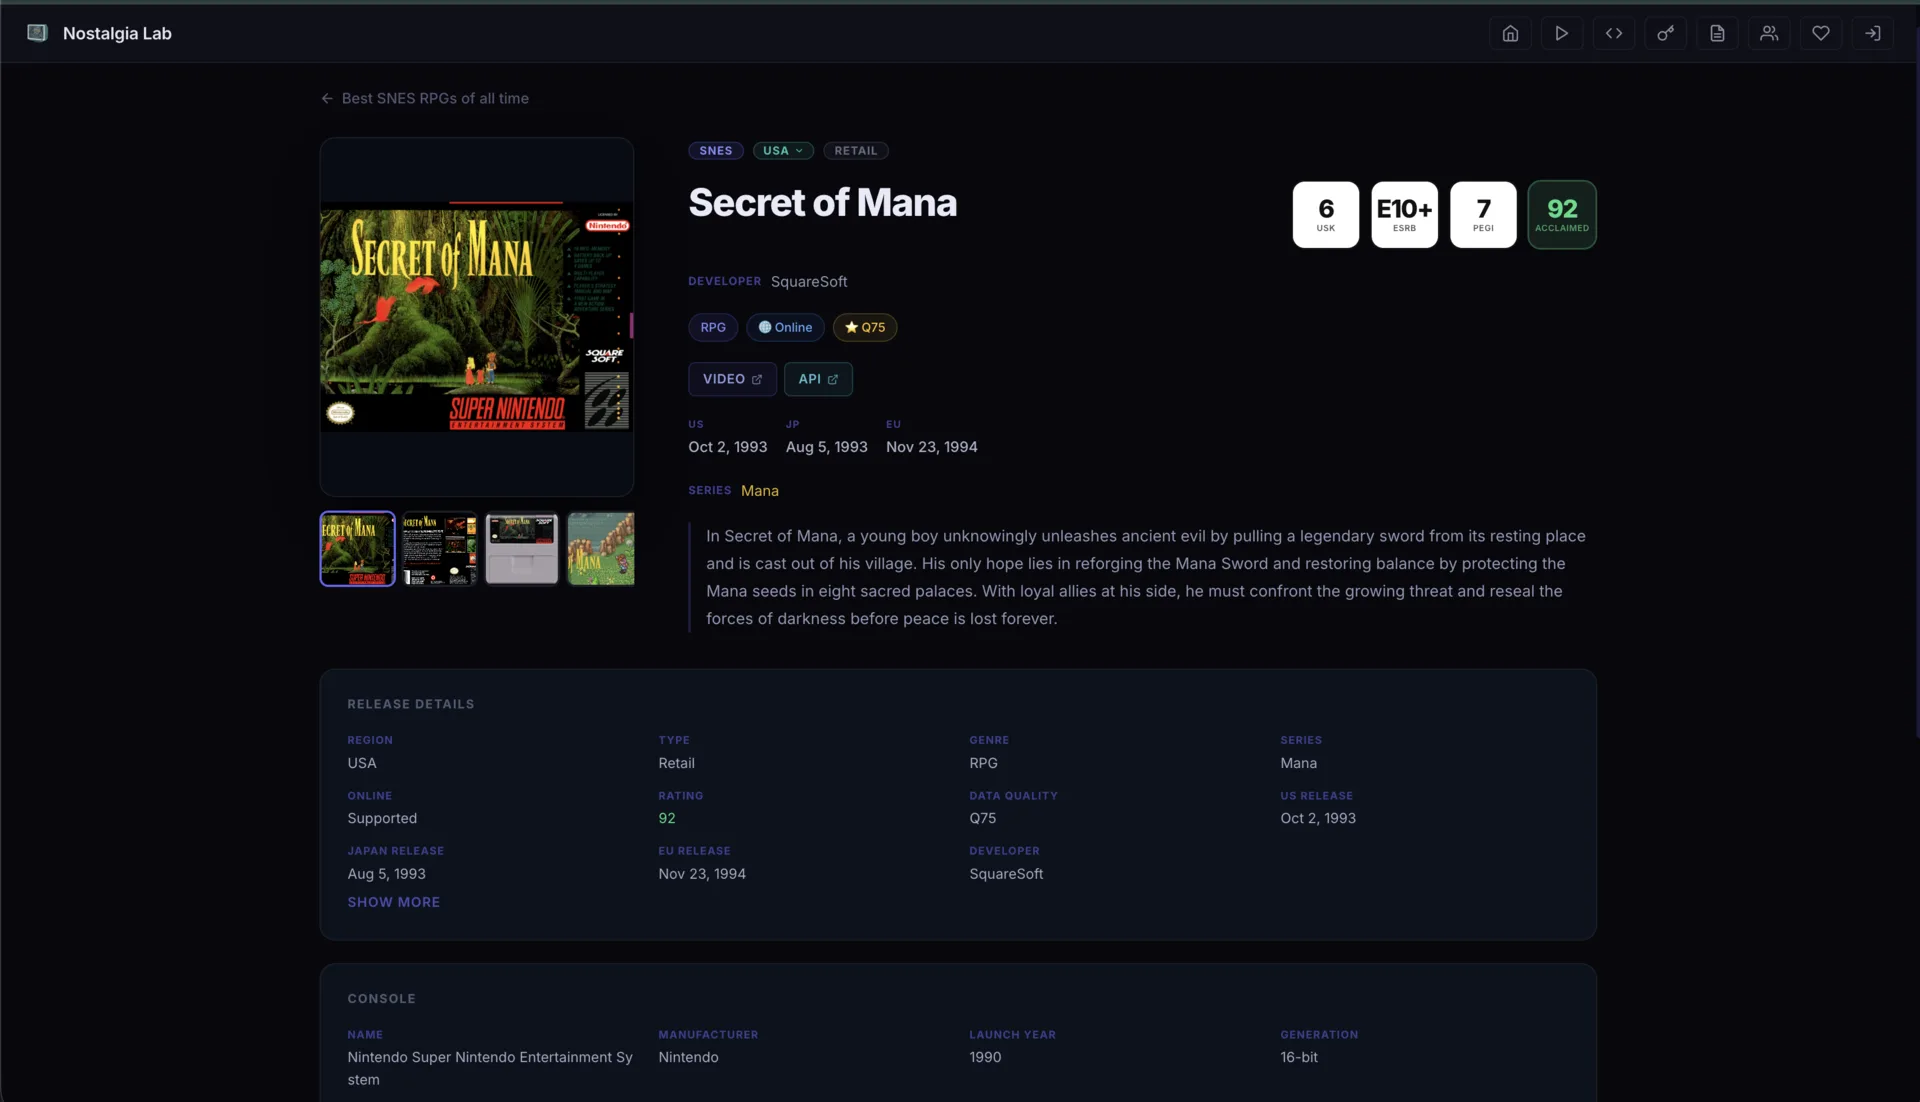Screen dimensions: 1920x1102
Task: Click the Online tag chip
Action: (785, 327)
